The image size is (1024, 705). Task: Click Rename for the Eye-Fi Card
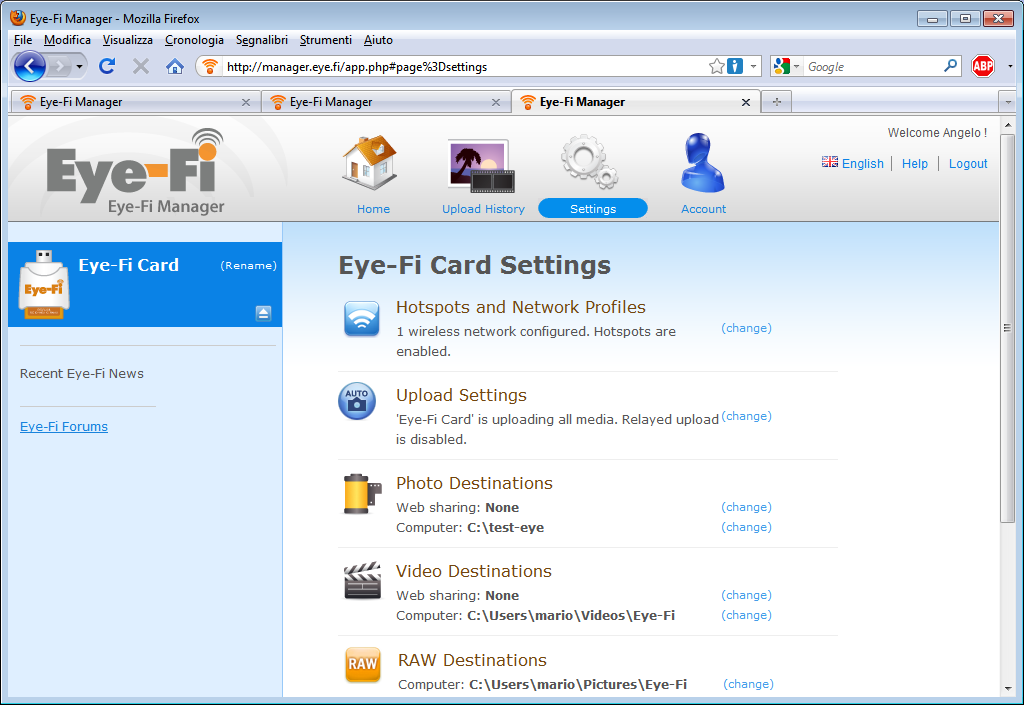click(248, 265)
